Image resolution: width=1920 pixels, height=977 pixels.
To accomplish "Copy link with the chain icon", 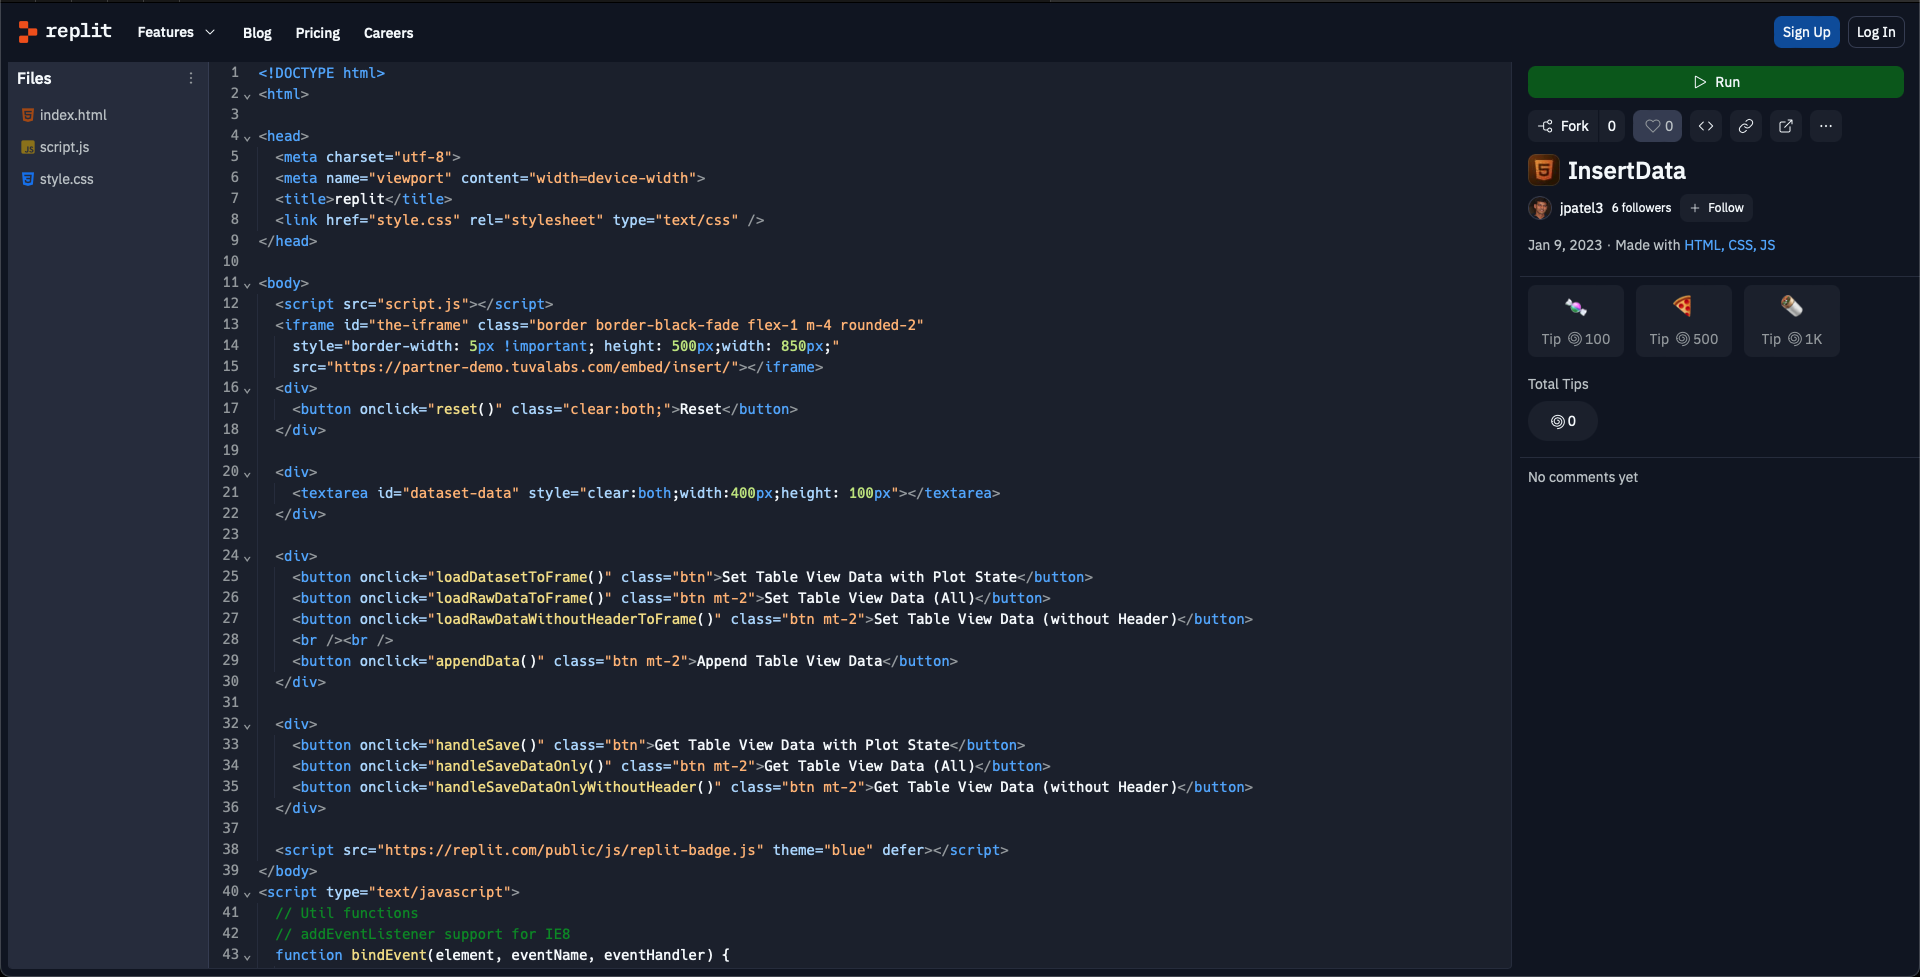I will coord(1746,126).
